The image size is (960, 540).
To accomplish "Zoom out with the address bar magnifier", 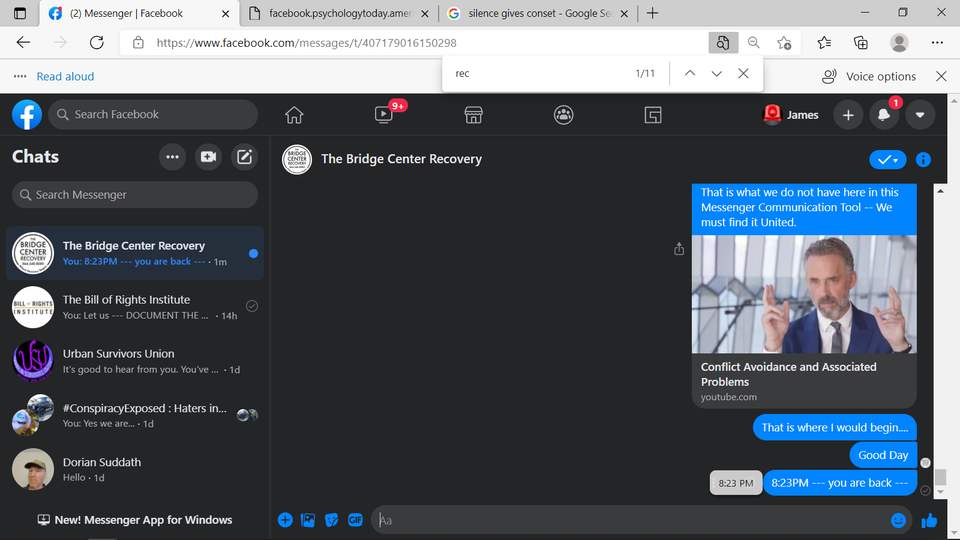I will [x=754, y=43].
